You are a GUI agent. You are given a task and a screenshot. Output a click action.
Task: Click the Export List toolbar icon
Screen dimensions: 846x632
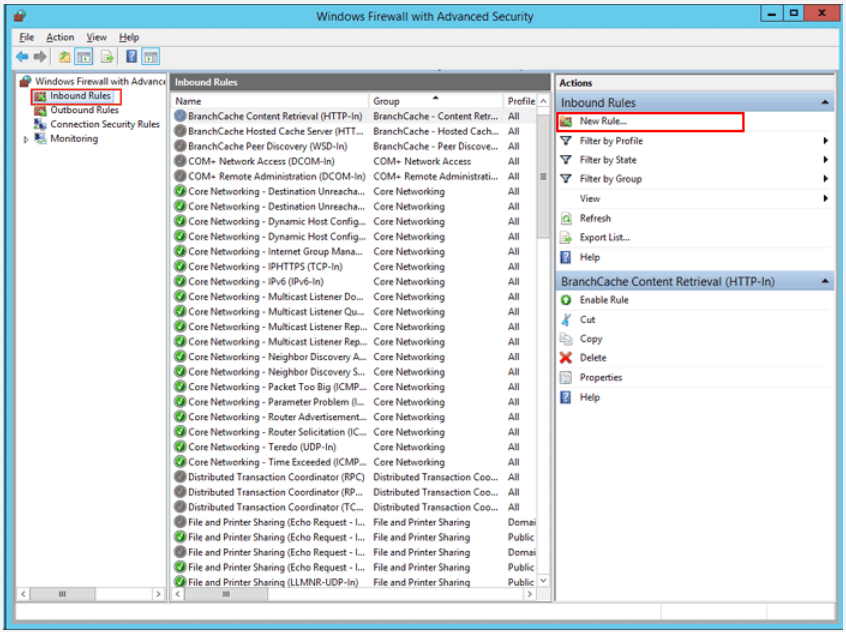tap(107, 57)
